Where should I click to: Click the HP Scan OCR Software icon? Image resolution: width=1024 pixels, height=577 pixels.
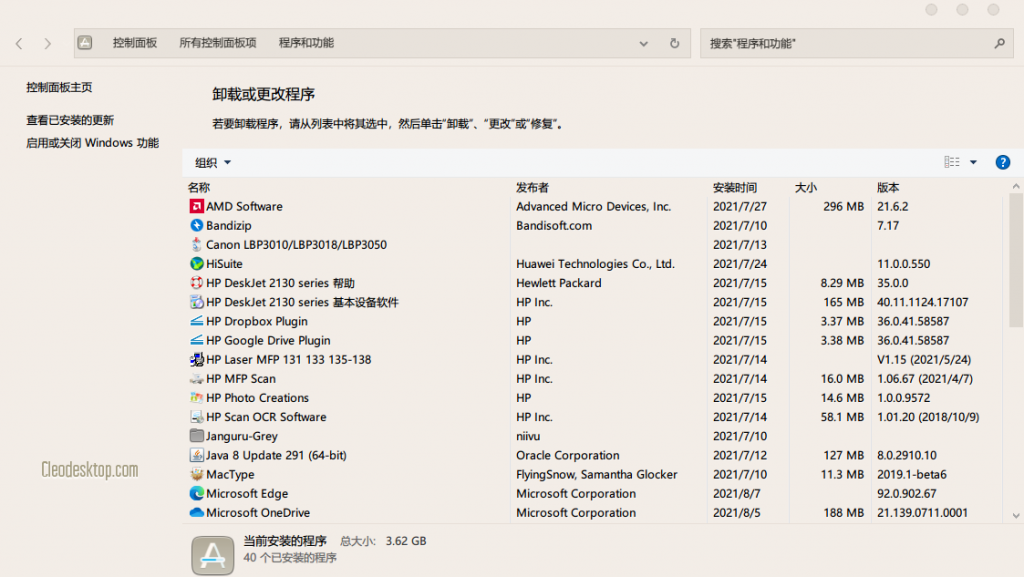coord(197,417)
